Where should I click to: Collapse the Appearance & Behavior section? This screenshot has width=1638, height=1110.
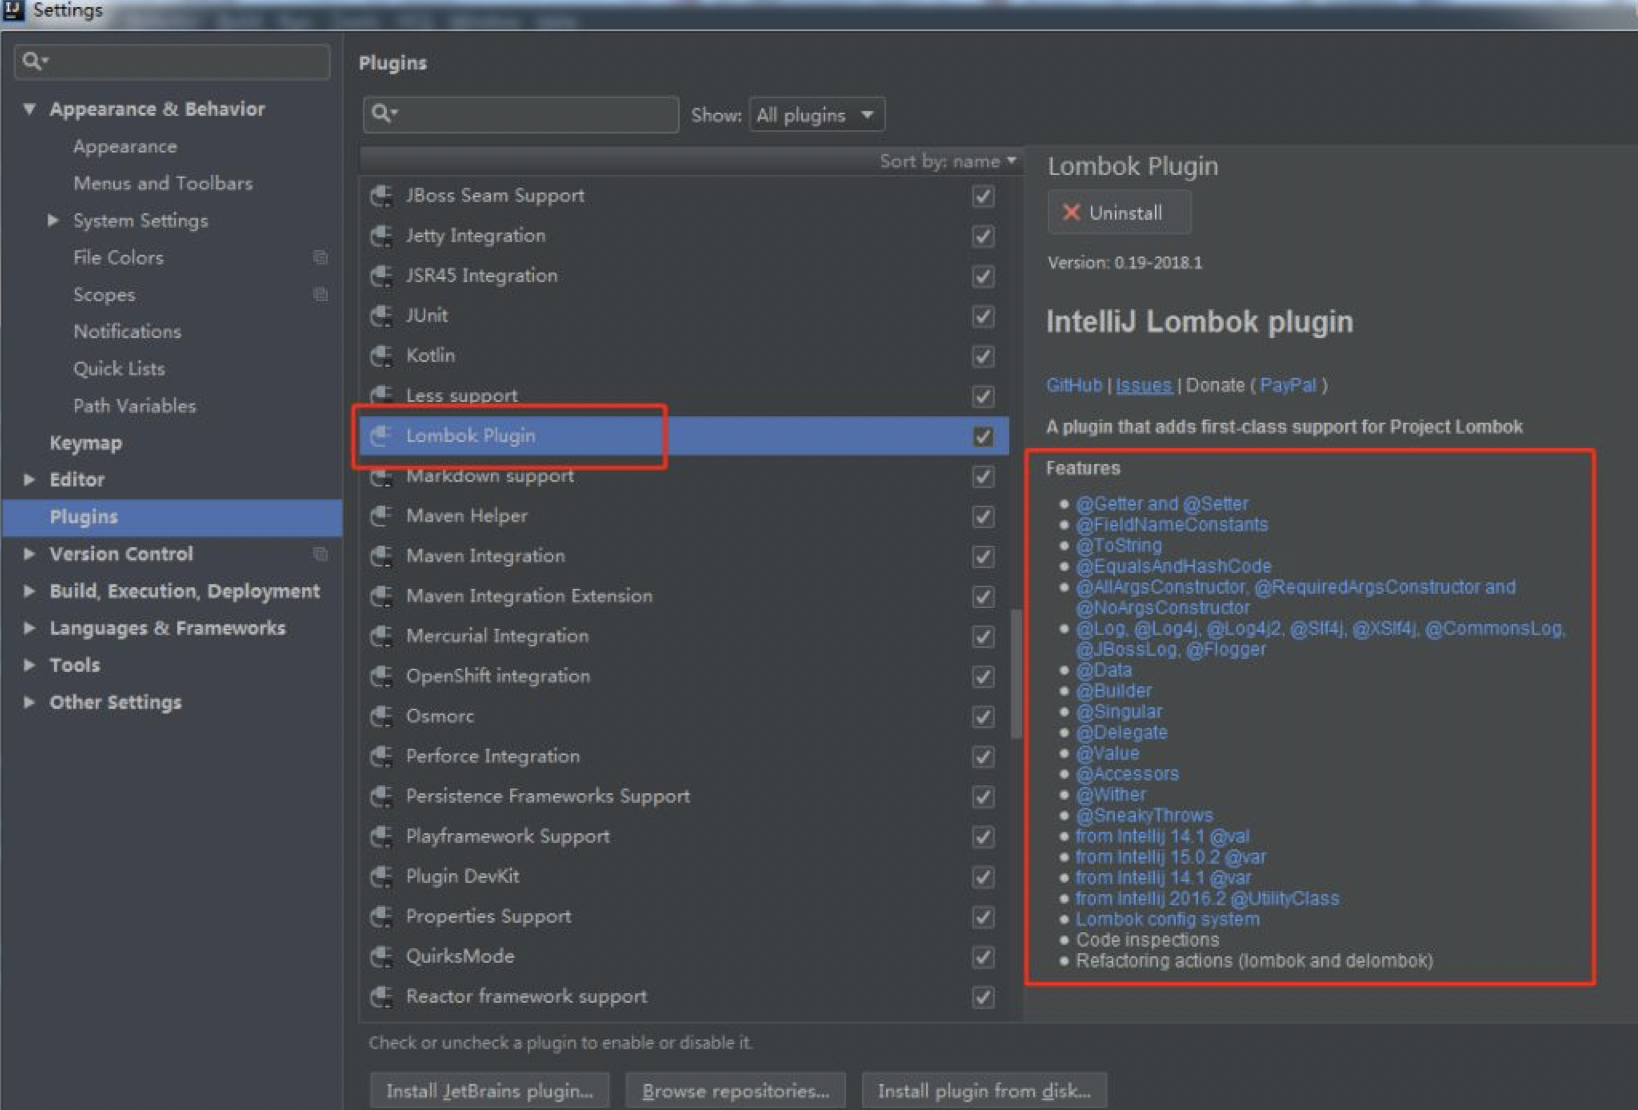pyautogui.click(x=29, y=109)
